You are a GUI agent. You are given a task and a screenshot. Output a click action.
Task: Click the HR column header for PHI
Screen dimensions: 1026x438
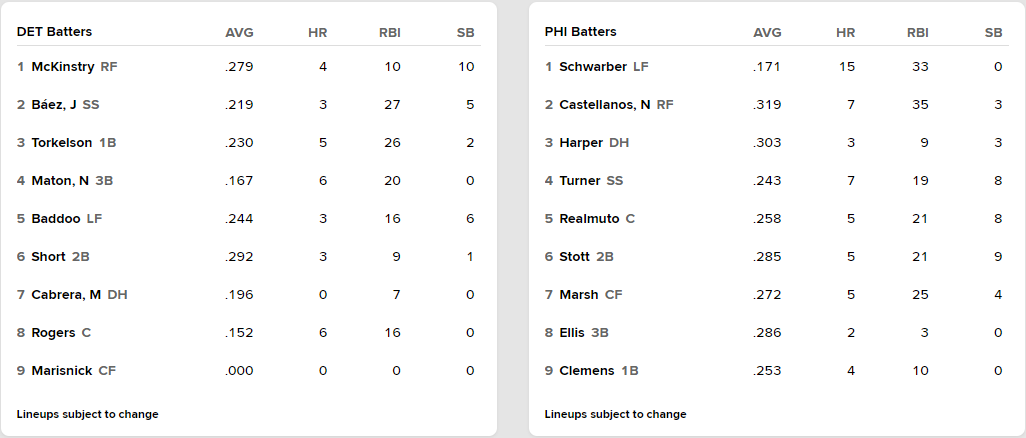pos(846,32)
